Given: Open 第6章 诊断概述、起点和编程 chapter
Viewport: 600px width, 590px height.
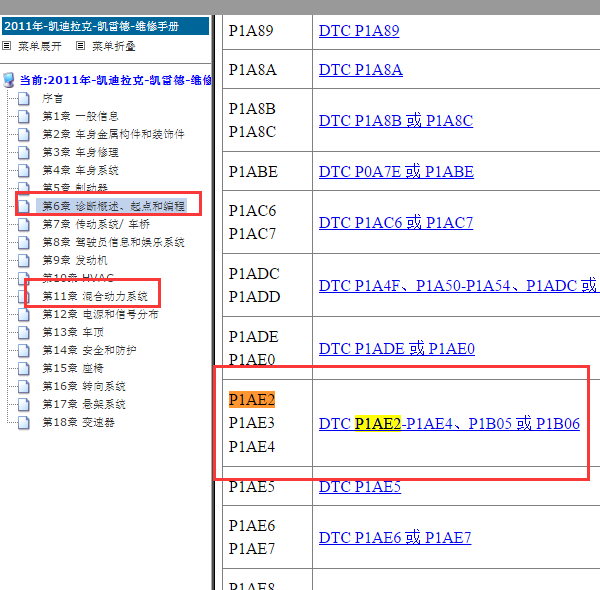Looking at the screenshot, I should [x=113, y=206].
